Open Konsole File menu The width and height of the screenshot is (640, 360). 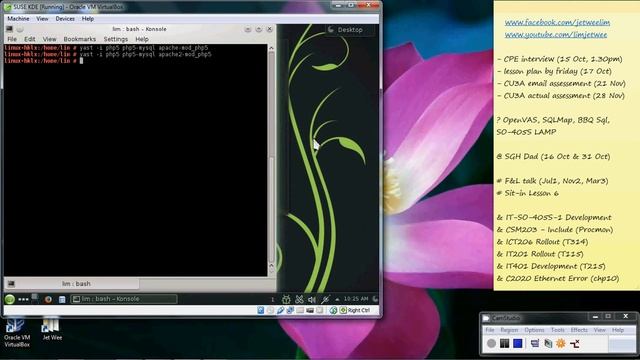click(x=12, y=39)
